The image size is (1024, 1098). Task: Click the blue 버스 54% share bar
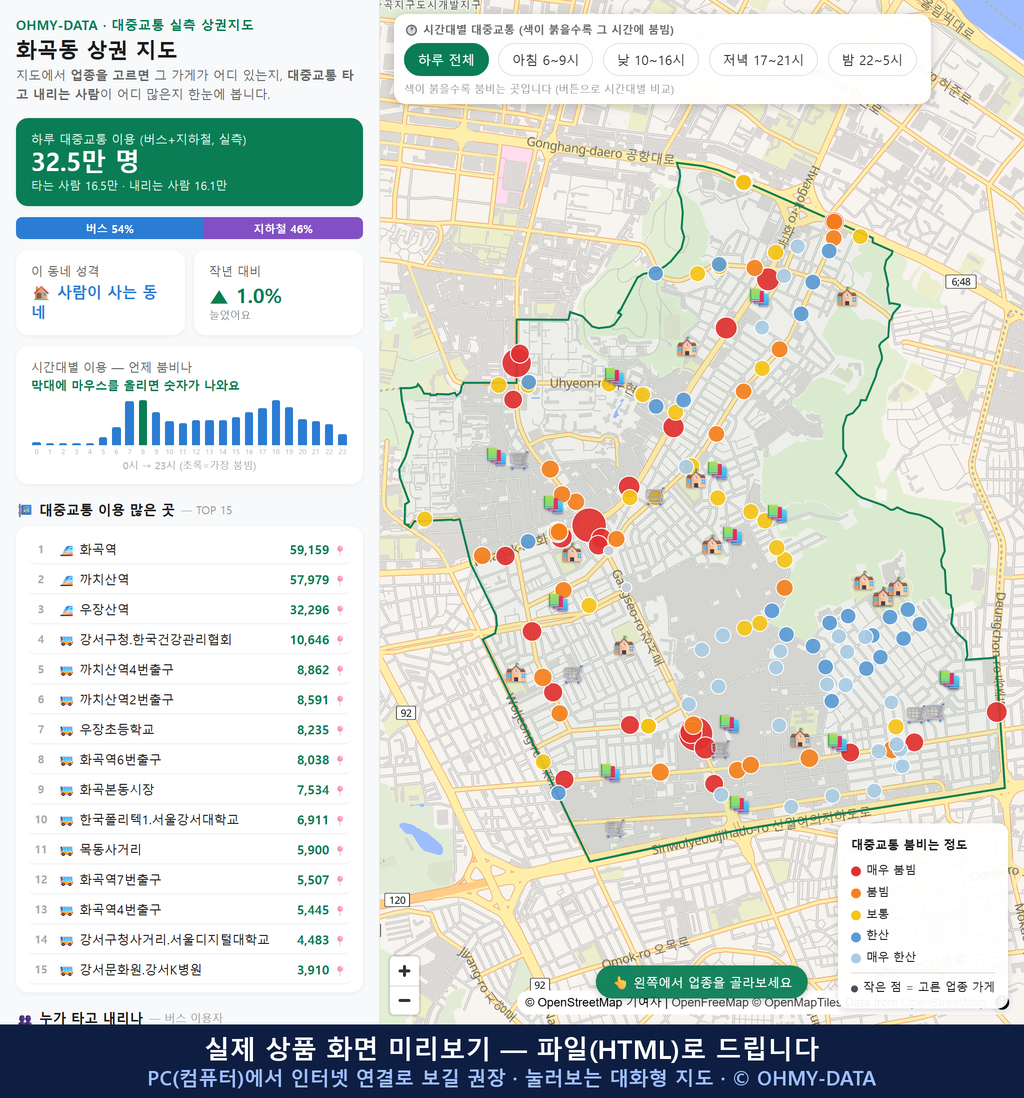coord(109,228)
